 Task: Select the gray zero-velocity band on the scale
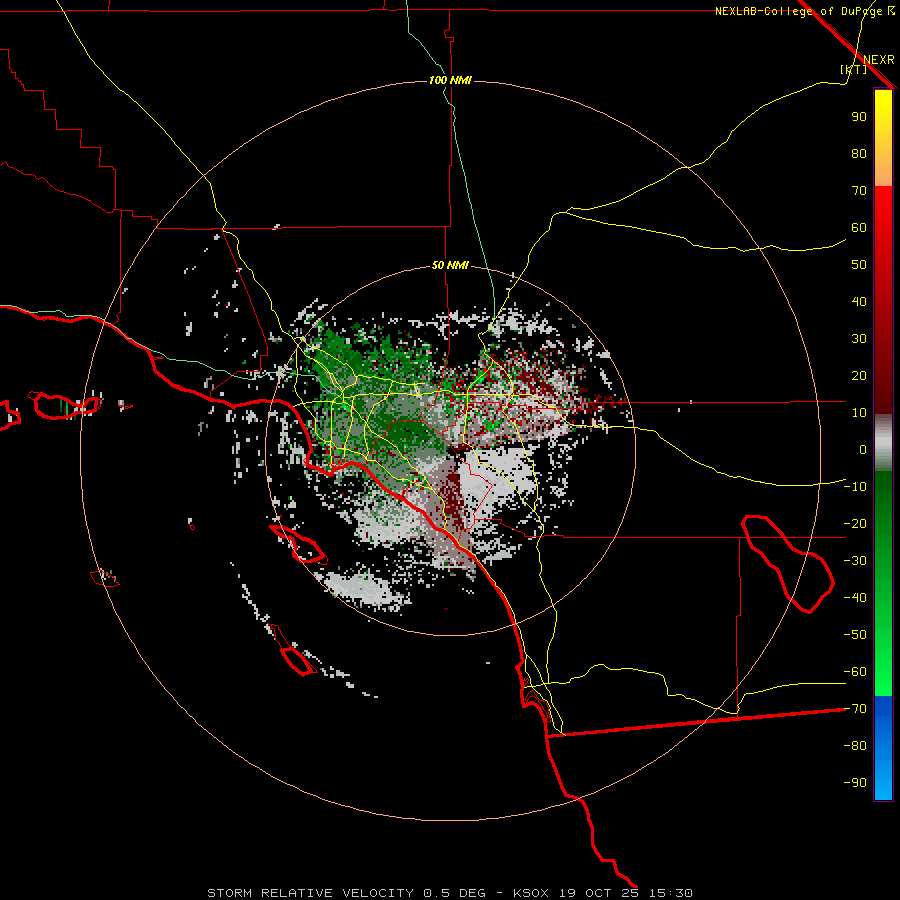[x=883, y=442]
